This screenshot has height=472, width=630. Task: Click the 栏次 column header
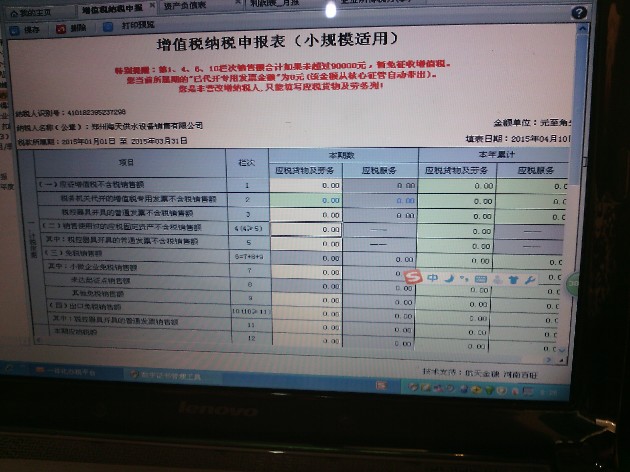[247, 163]
